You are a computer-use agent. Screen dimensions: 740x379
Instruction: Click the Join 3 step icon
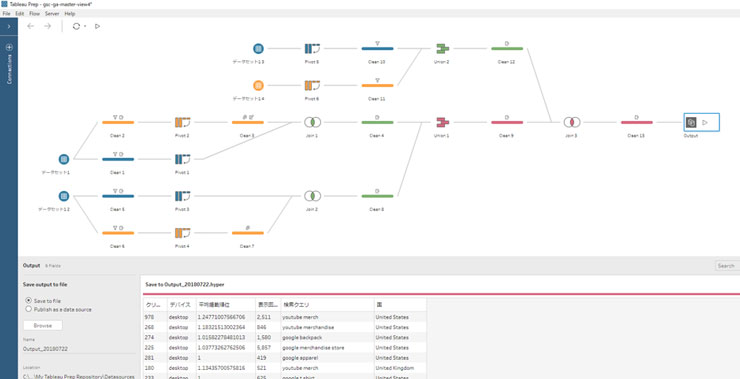572,122
